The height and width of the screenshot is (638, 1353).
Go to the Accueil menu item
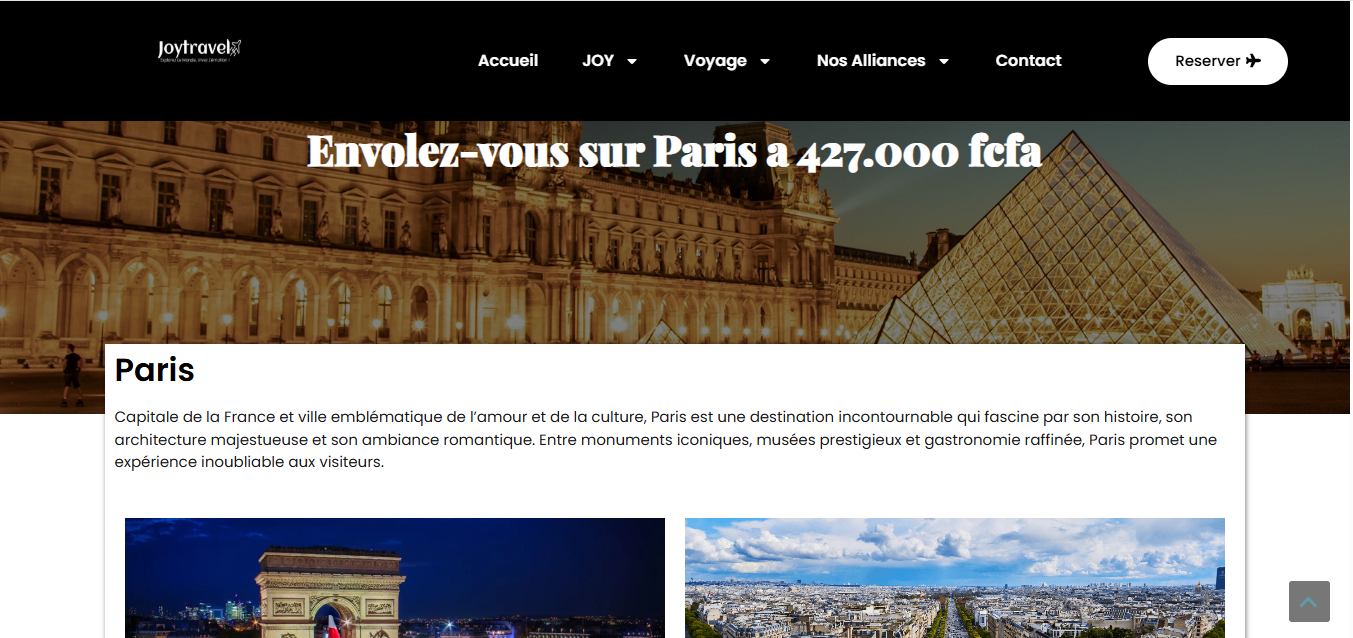point(508,61)
